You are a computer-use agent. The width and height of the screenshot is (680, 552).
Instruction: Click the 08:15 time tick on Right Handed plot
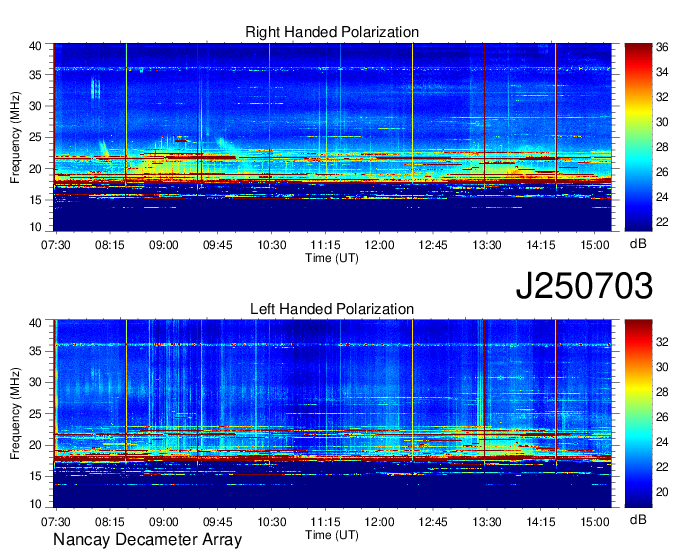click(110, 245)
